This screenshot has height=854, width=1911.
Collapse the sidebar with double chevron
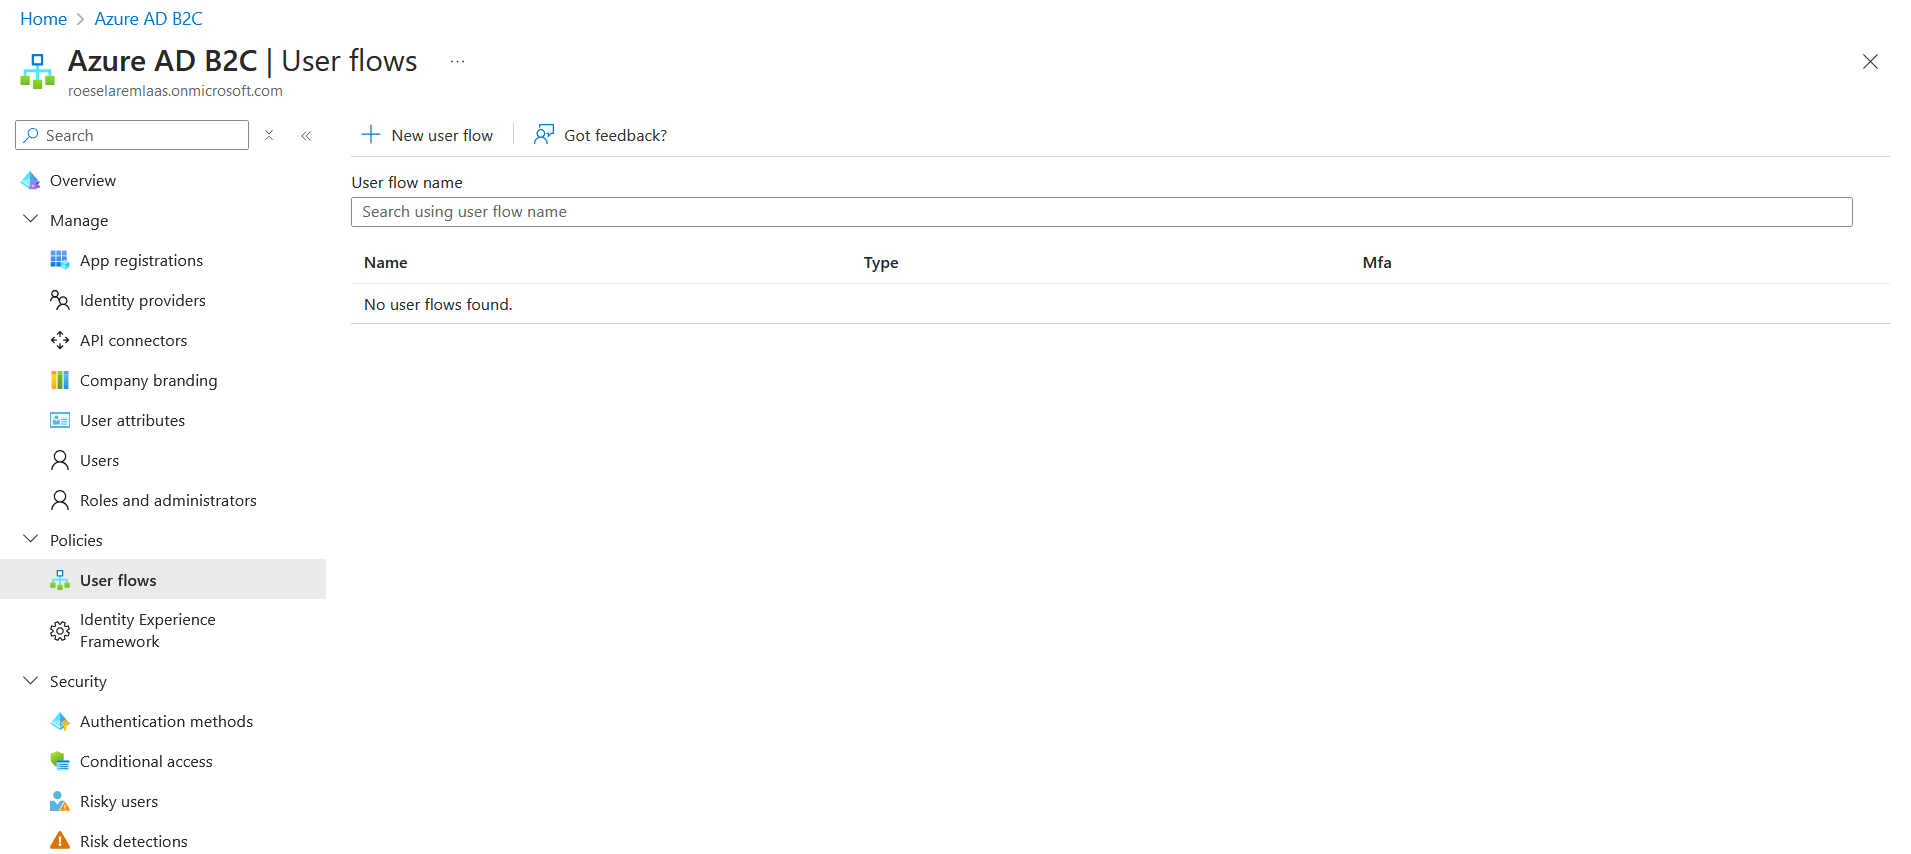pos(306,135)
